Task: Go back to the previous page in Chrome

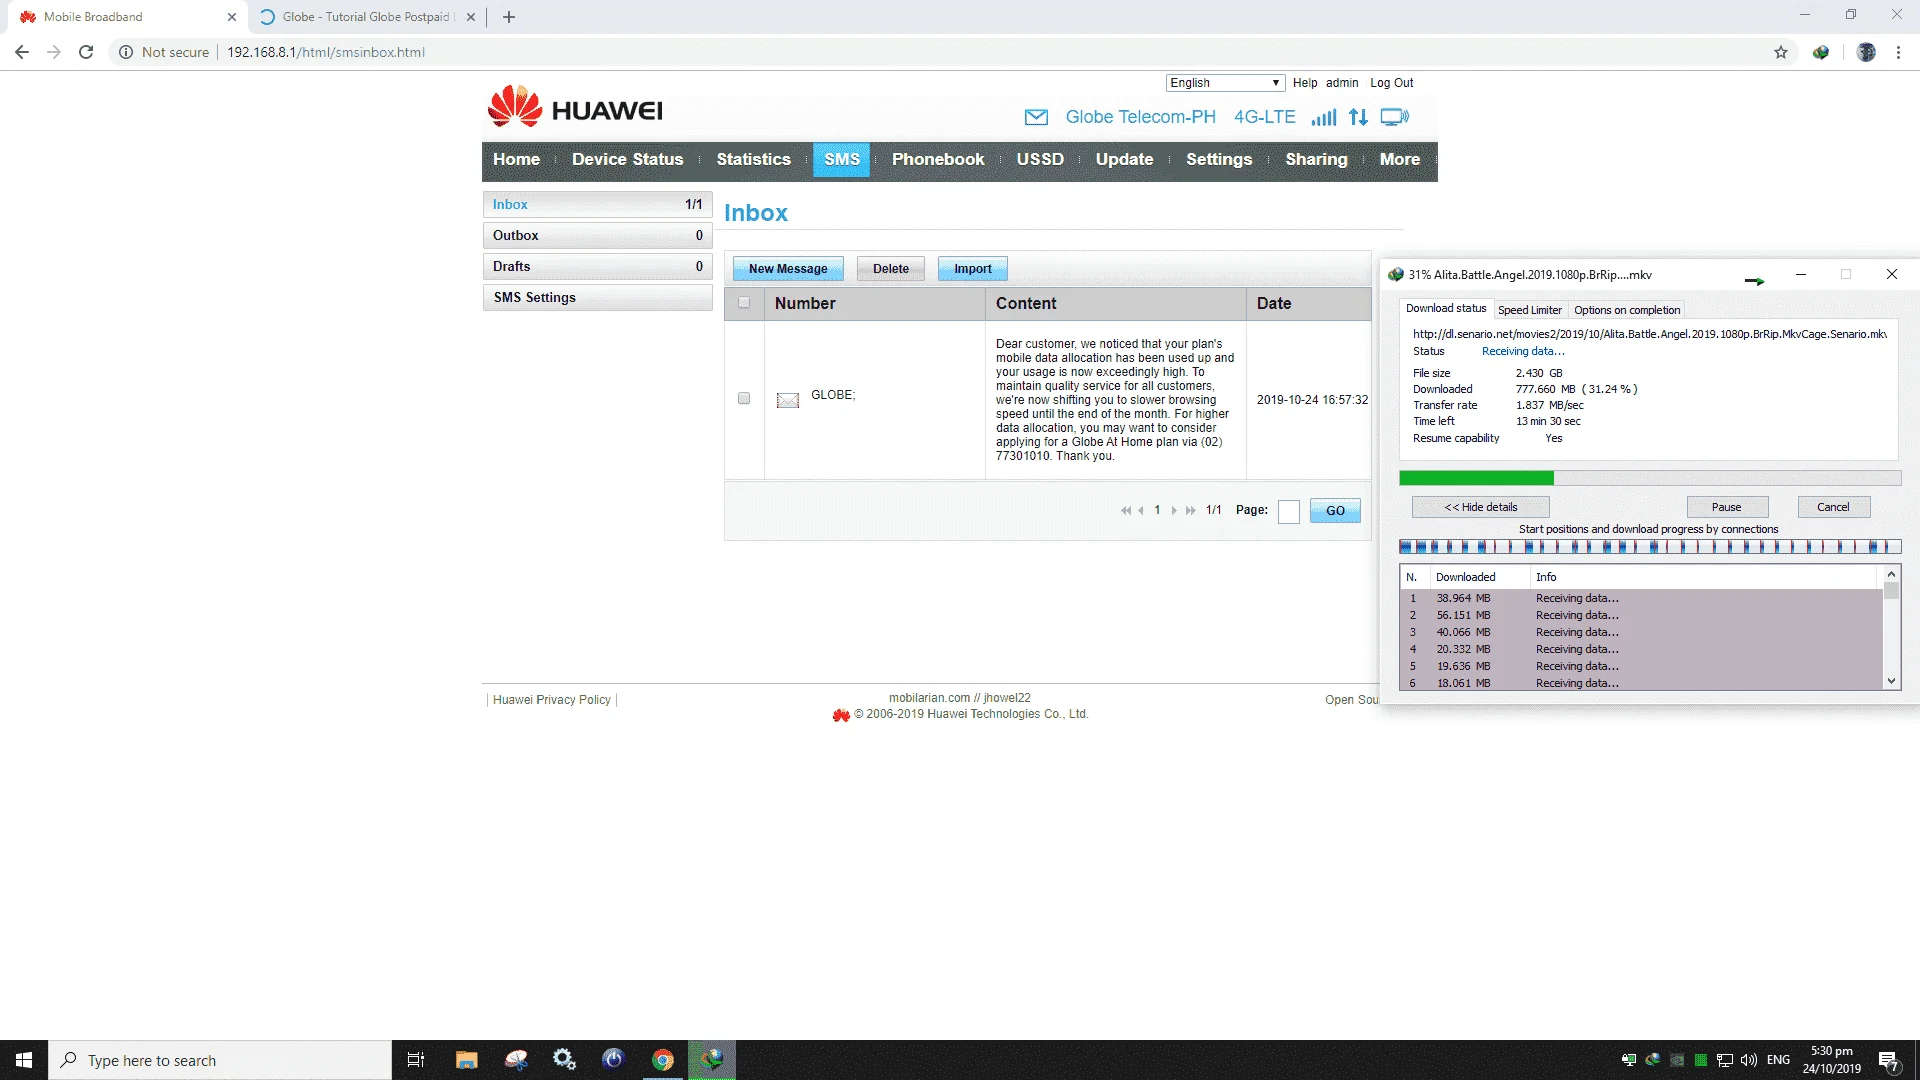Action: coord(22,52)
